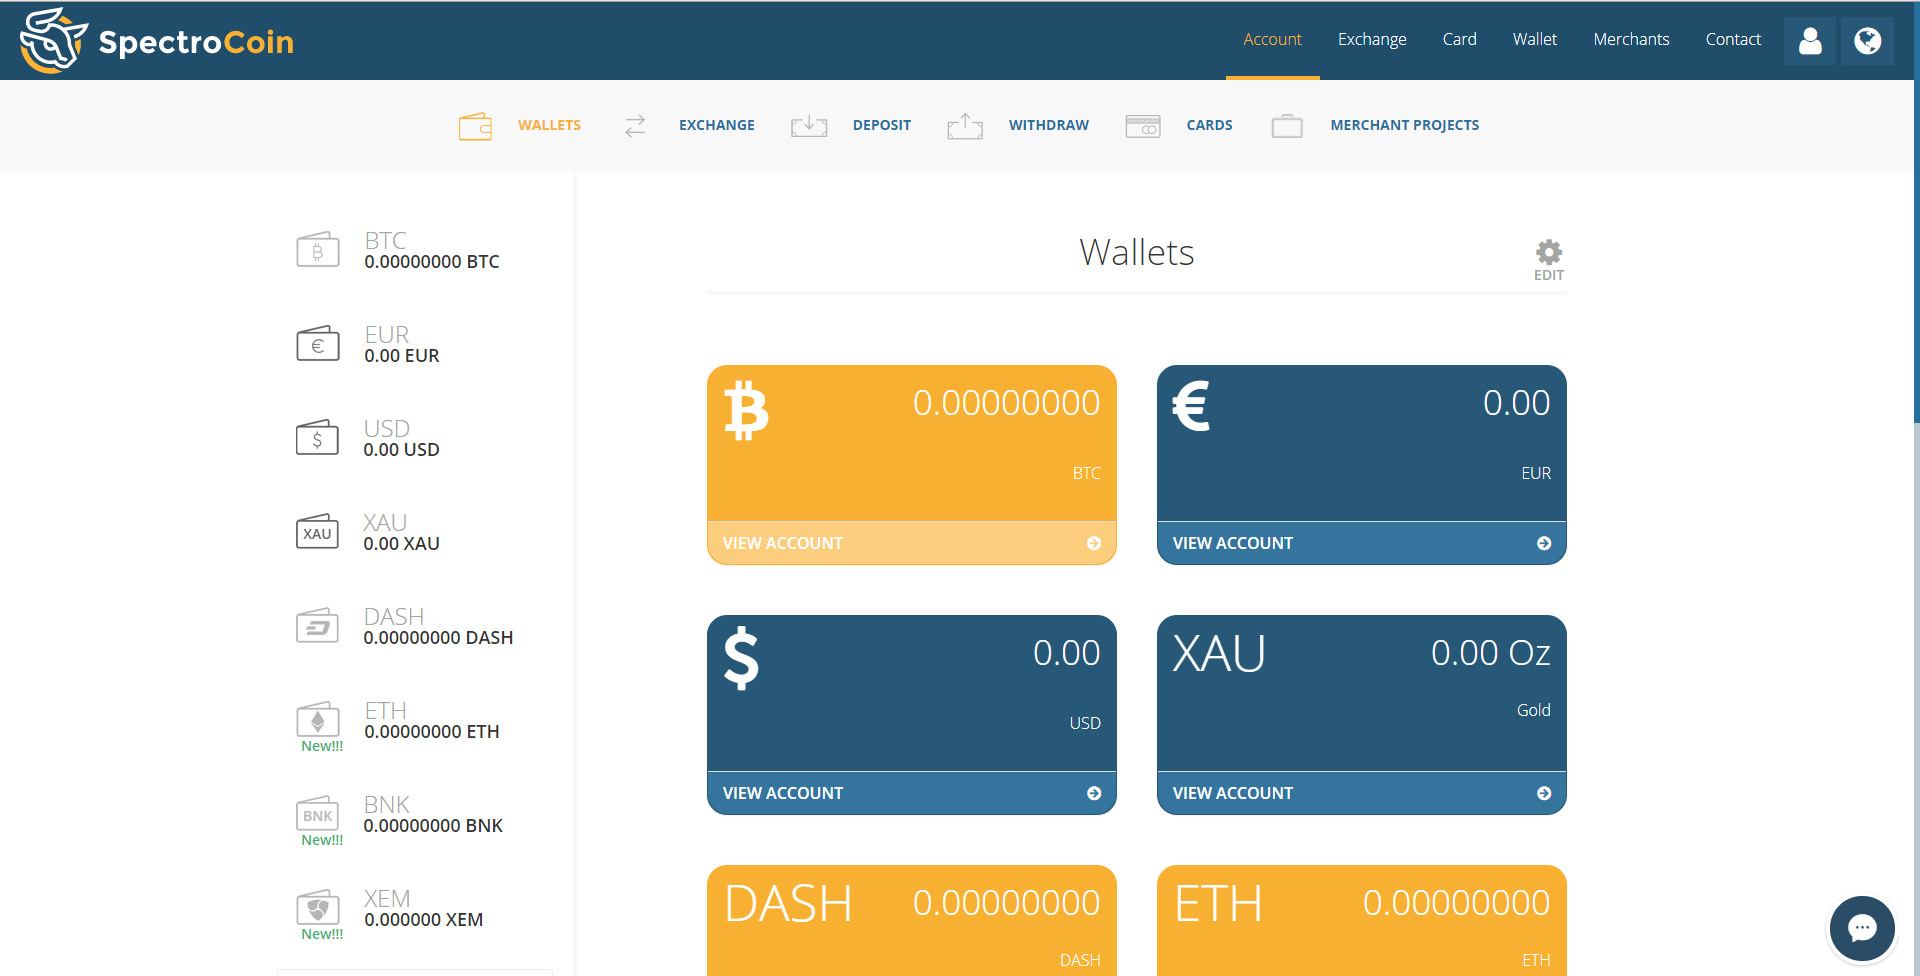Select the BNK wallet icon in sidebar

click(x=318, y=813)
